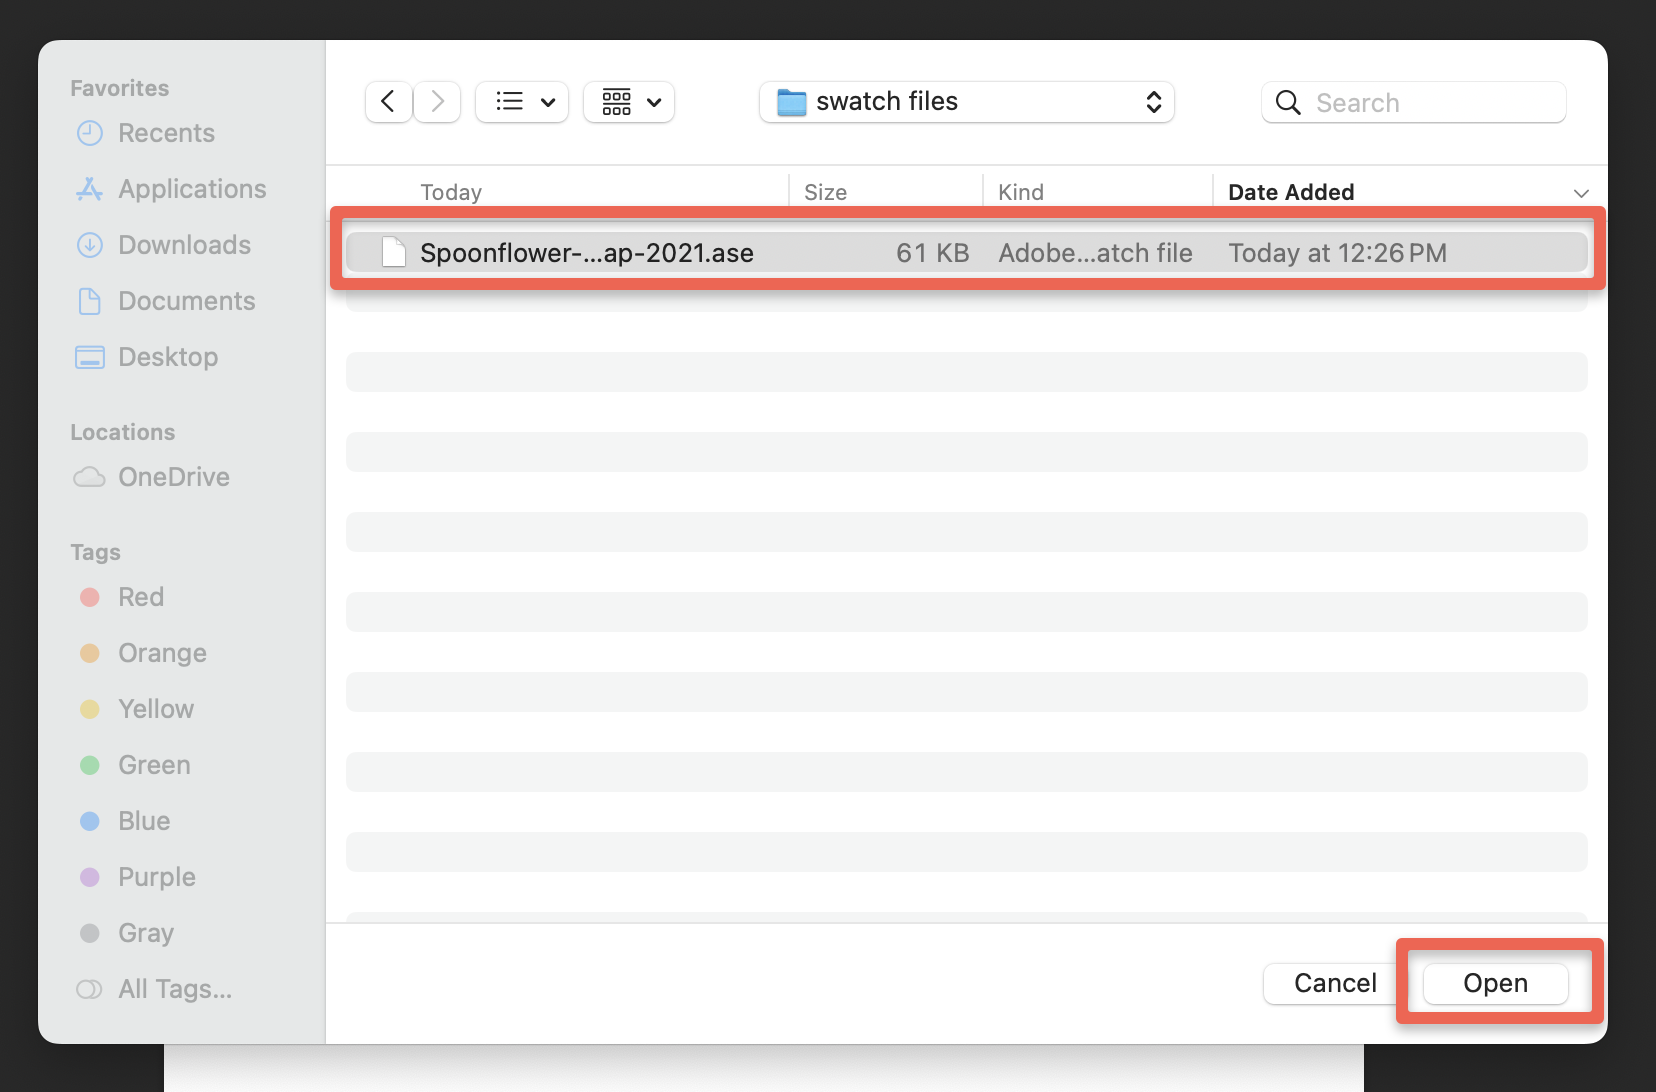Click the yellow tag color dot
Image resolution: width=1656 pixels, height=1092 pixels.
pos(90,709)
